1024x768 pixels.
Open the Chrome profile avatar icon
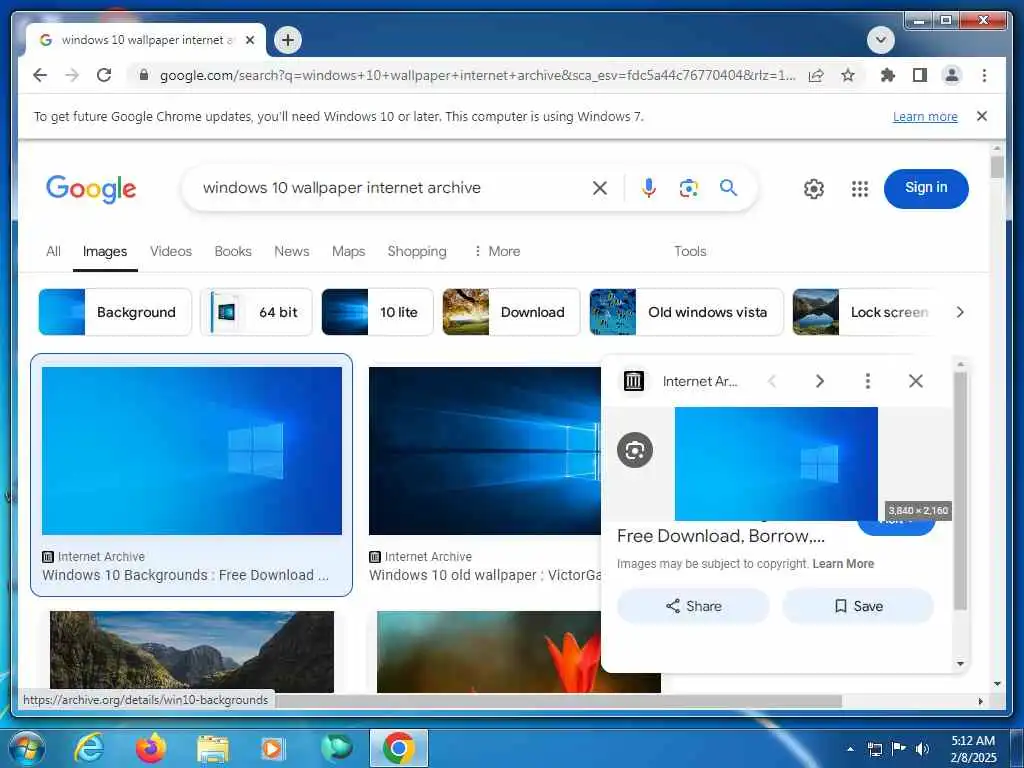[952, 75]
